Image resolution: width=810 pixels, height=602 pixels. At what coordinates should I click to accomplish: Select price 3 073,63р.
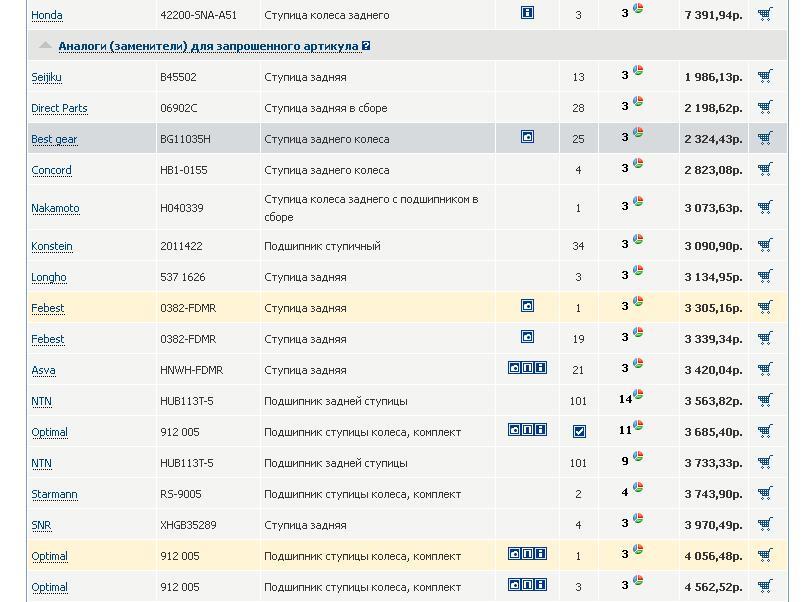[x=713, y=208]
